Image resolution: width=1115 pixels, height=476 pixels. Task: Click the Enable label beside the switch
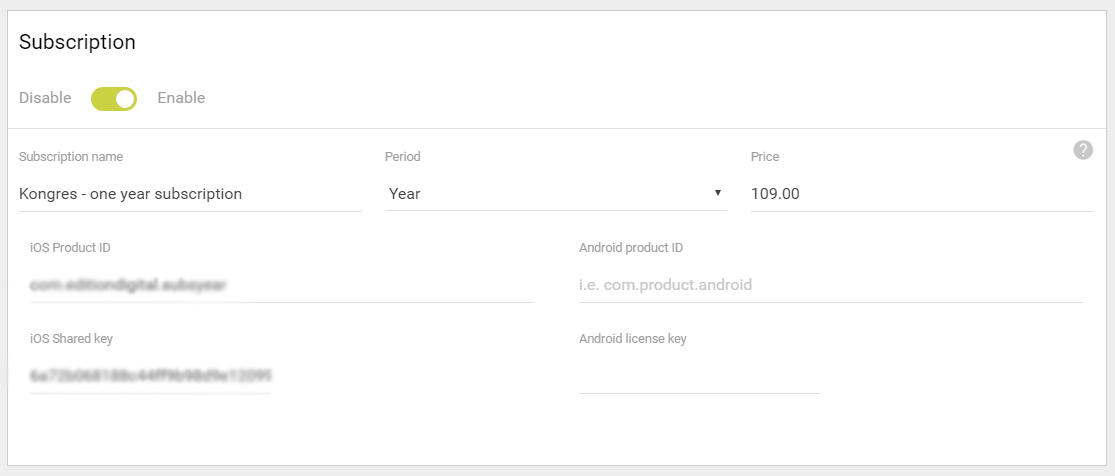pyautogui.click(x=181, y=98)
